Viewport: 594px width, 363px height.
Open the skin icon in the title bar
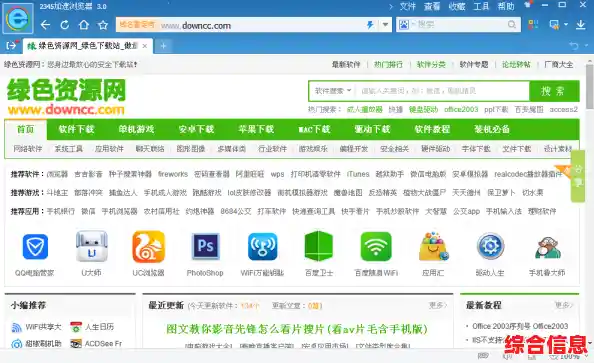(527, 5)
